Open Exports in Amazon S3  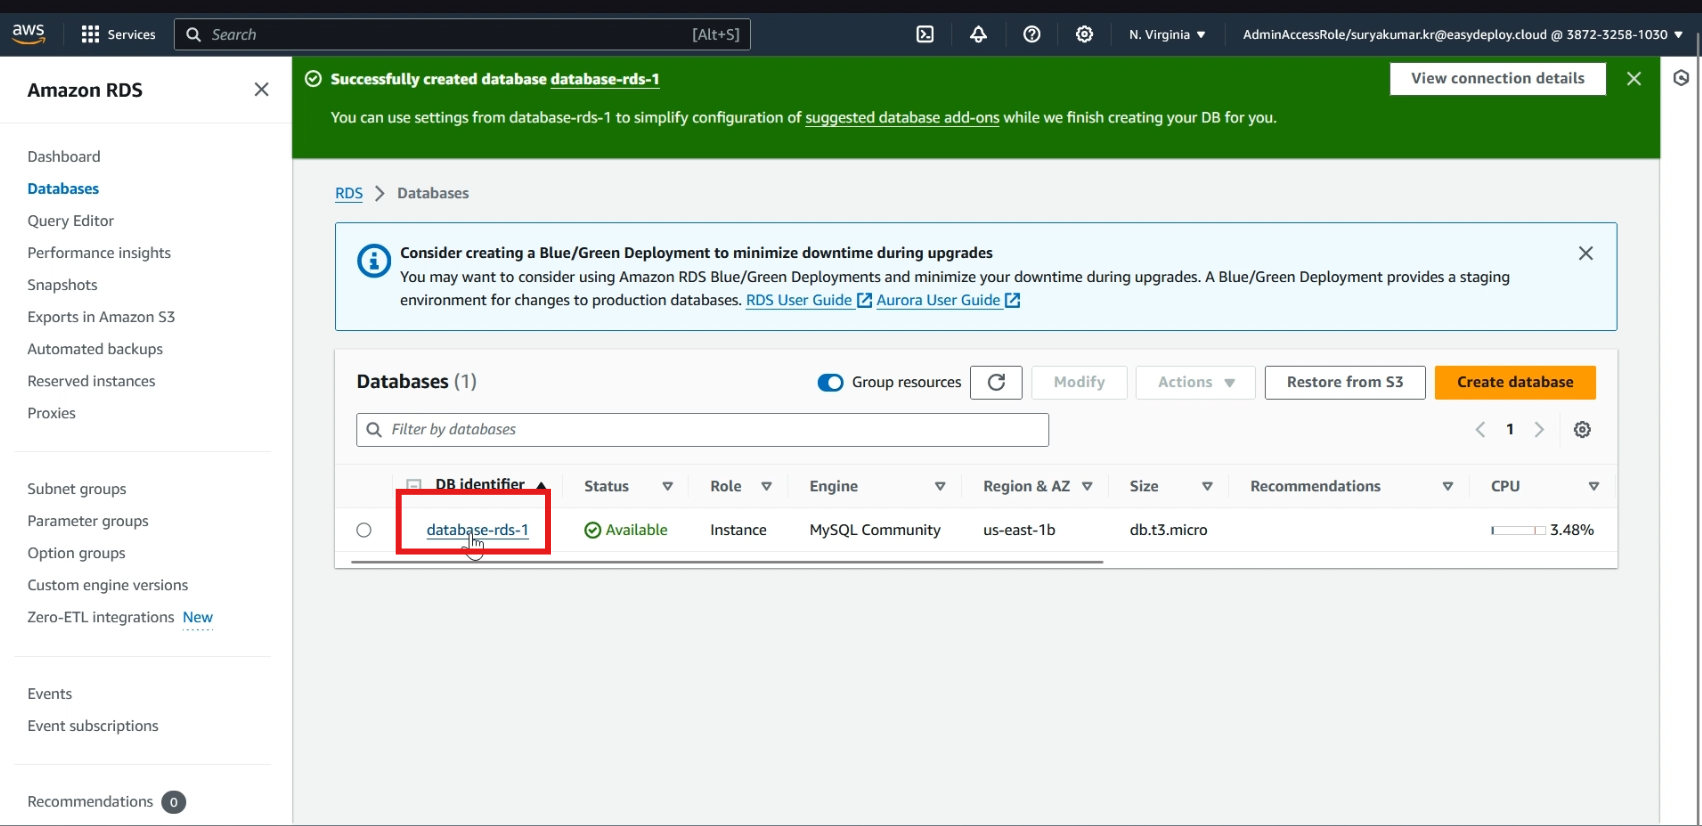(x=101, y=316)
